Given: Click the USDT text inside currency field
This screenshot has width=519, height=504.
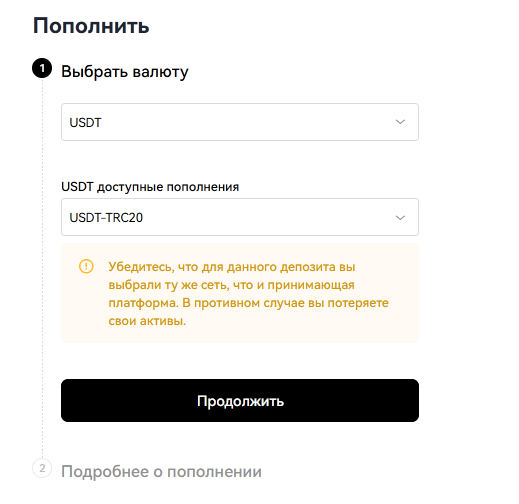Looking at the screenshot, I should tap(85, 123).
